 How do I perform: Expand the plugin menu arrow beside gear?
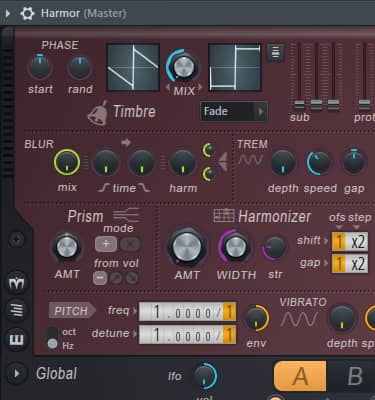pos(8,14)
